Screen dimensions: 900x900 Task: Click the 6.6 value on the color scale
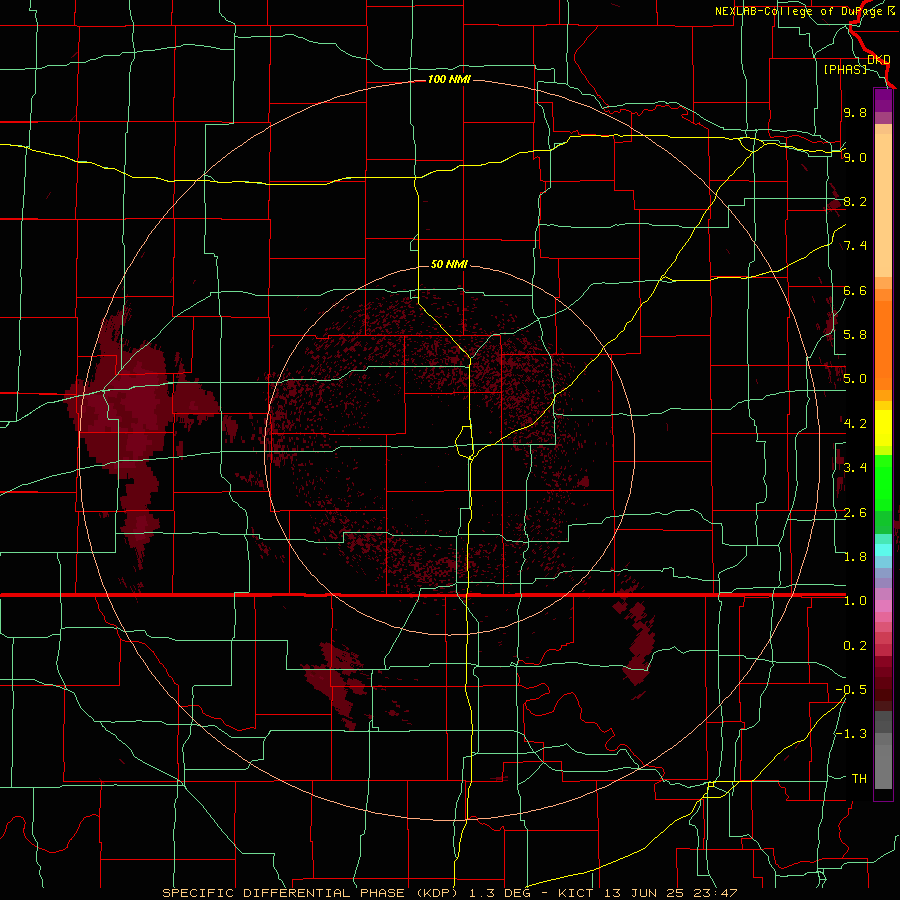(855, 290)
